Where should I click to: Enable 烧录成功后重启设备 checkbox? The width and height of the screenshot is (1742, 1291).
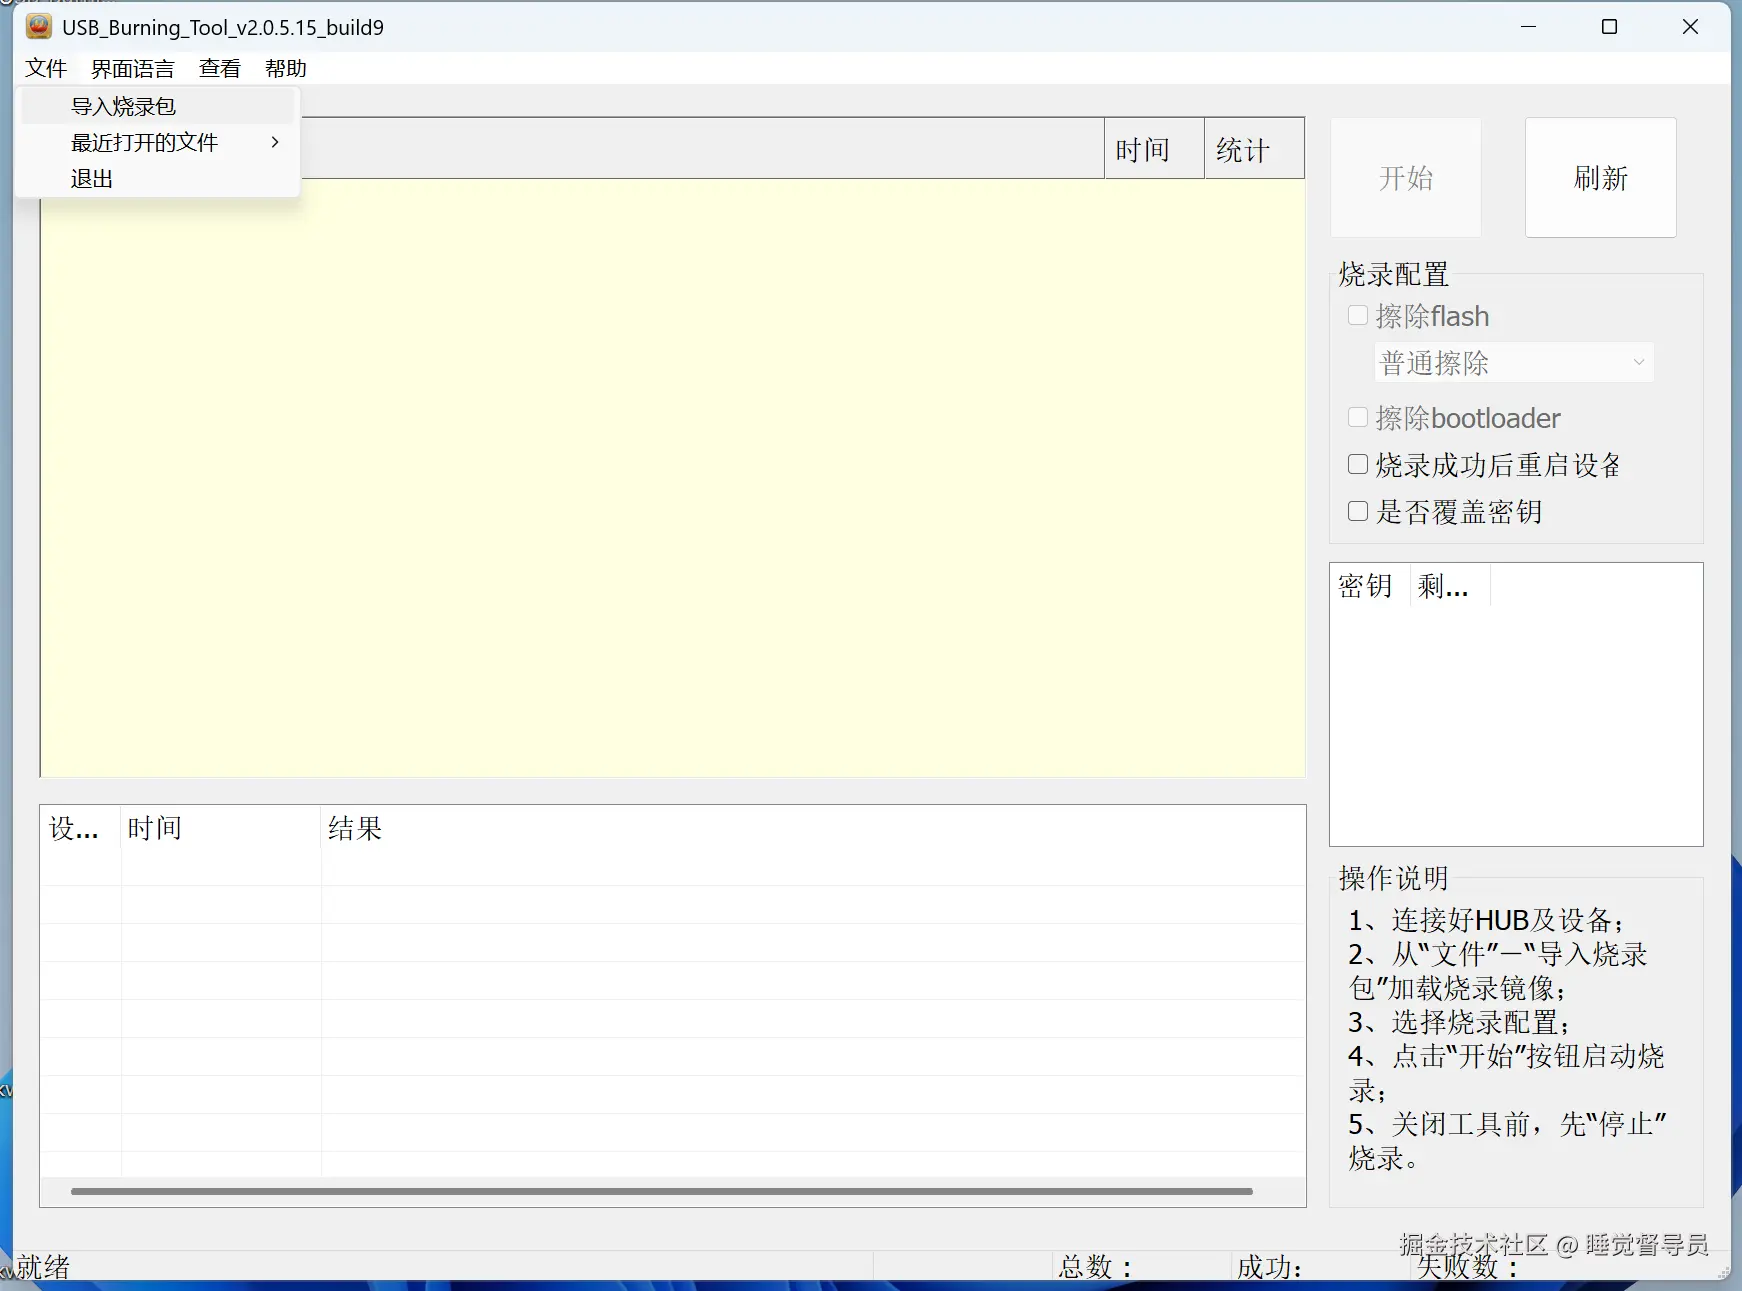coord(1358,464)
